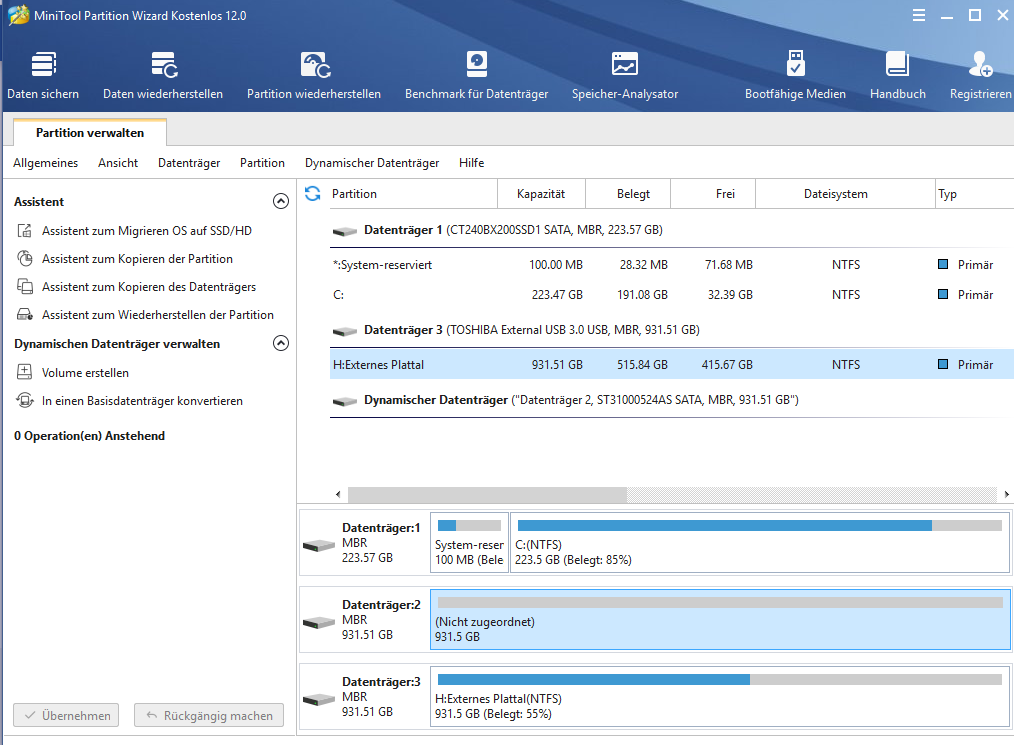Screen dimensions: 1014x745
Task: Open the Datenträger menu
Action: [189, 163]
